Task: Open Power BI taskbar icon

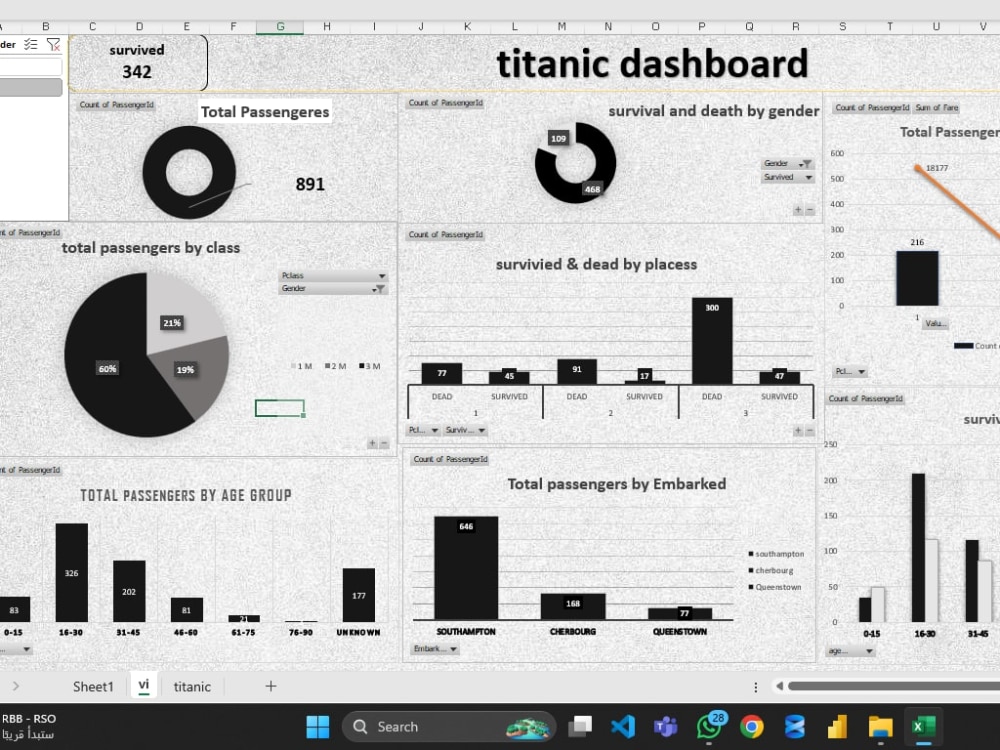Action: tap(837, 726)
